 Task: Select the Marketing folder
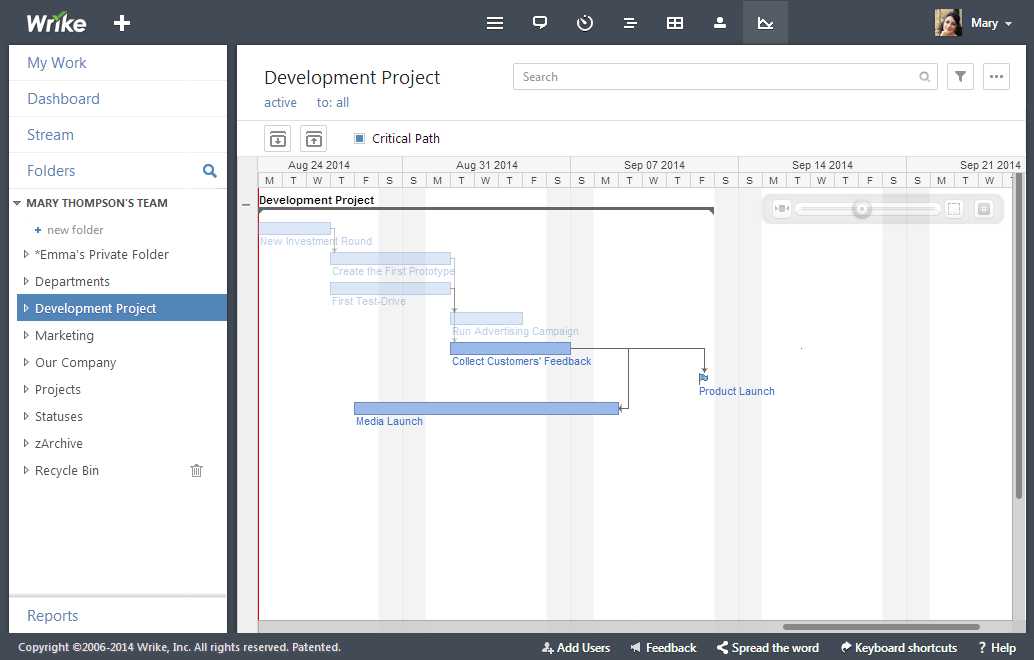point(64,335)
